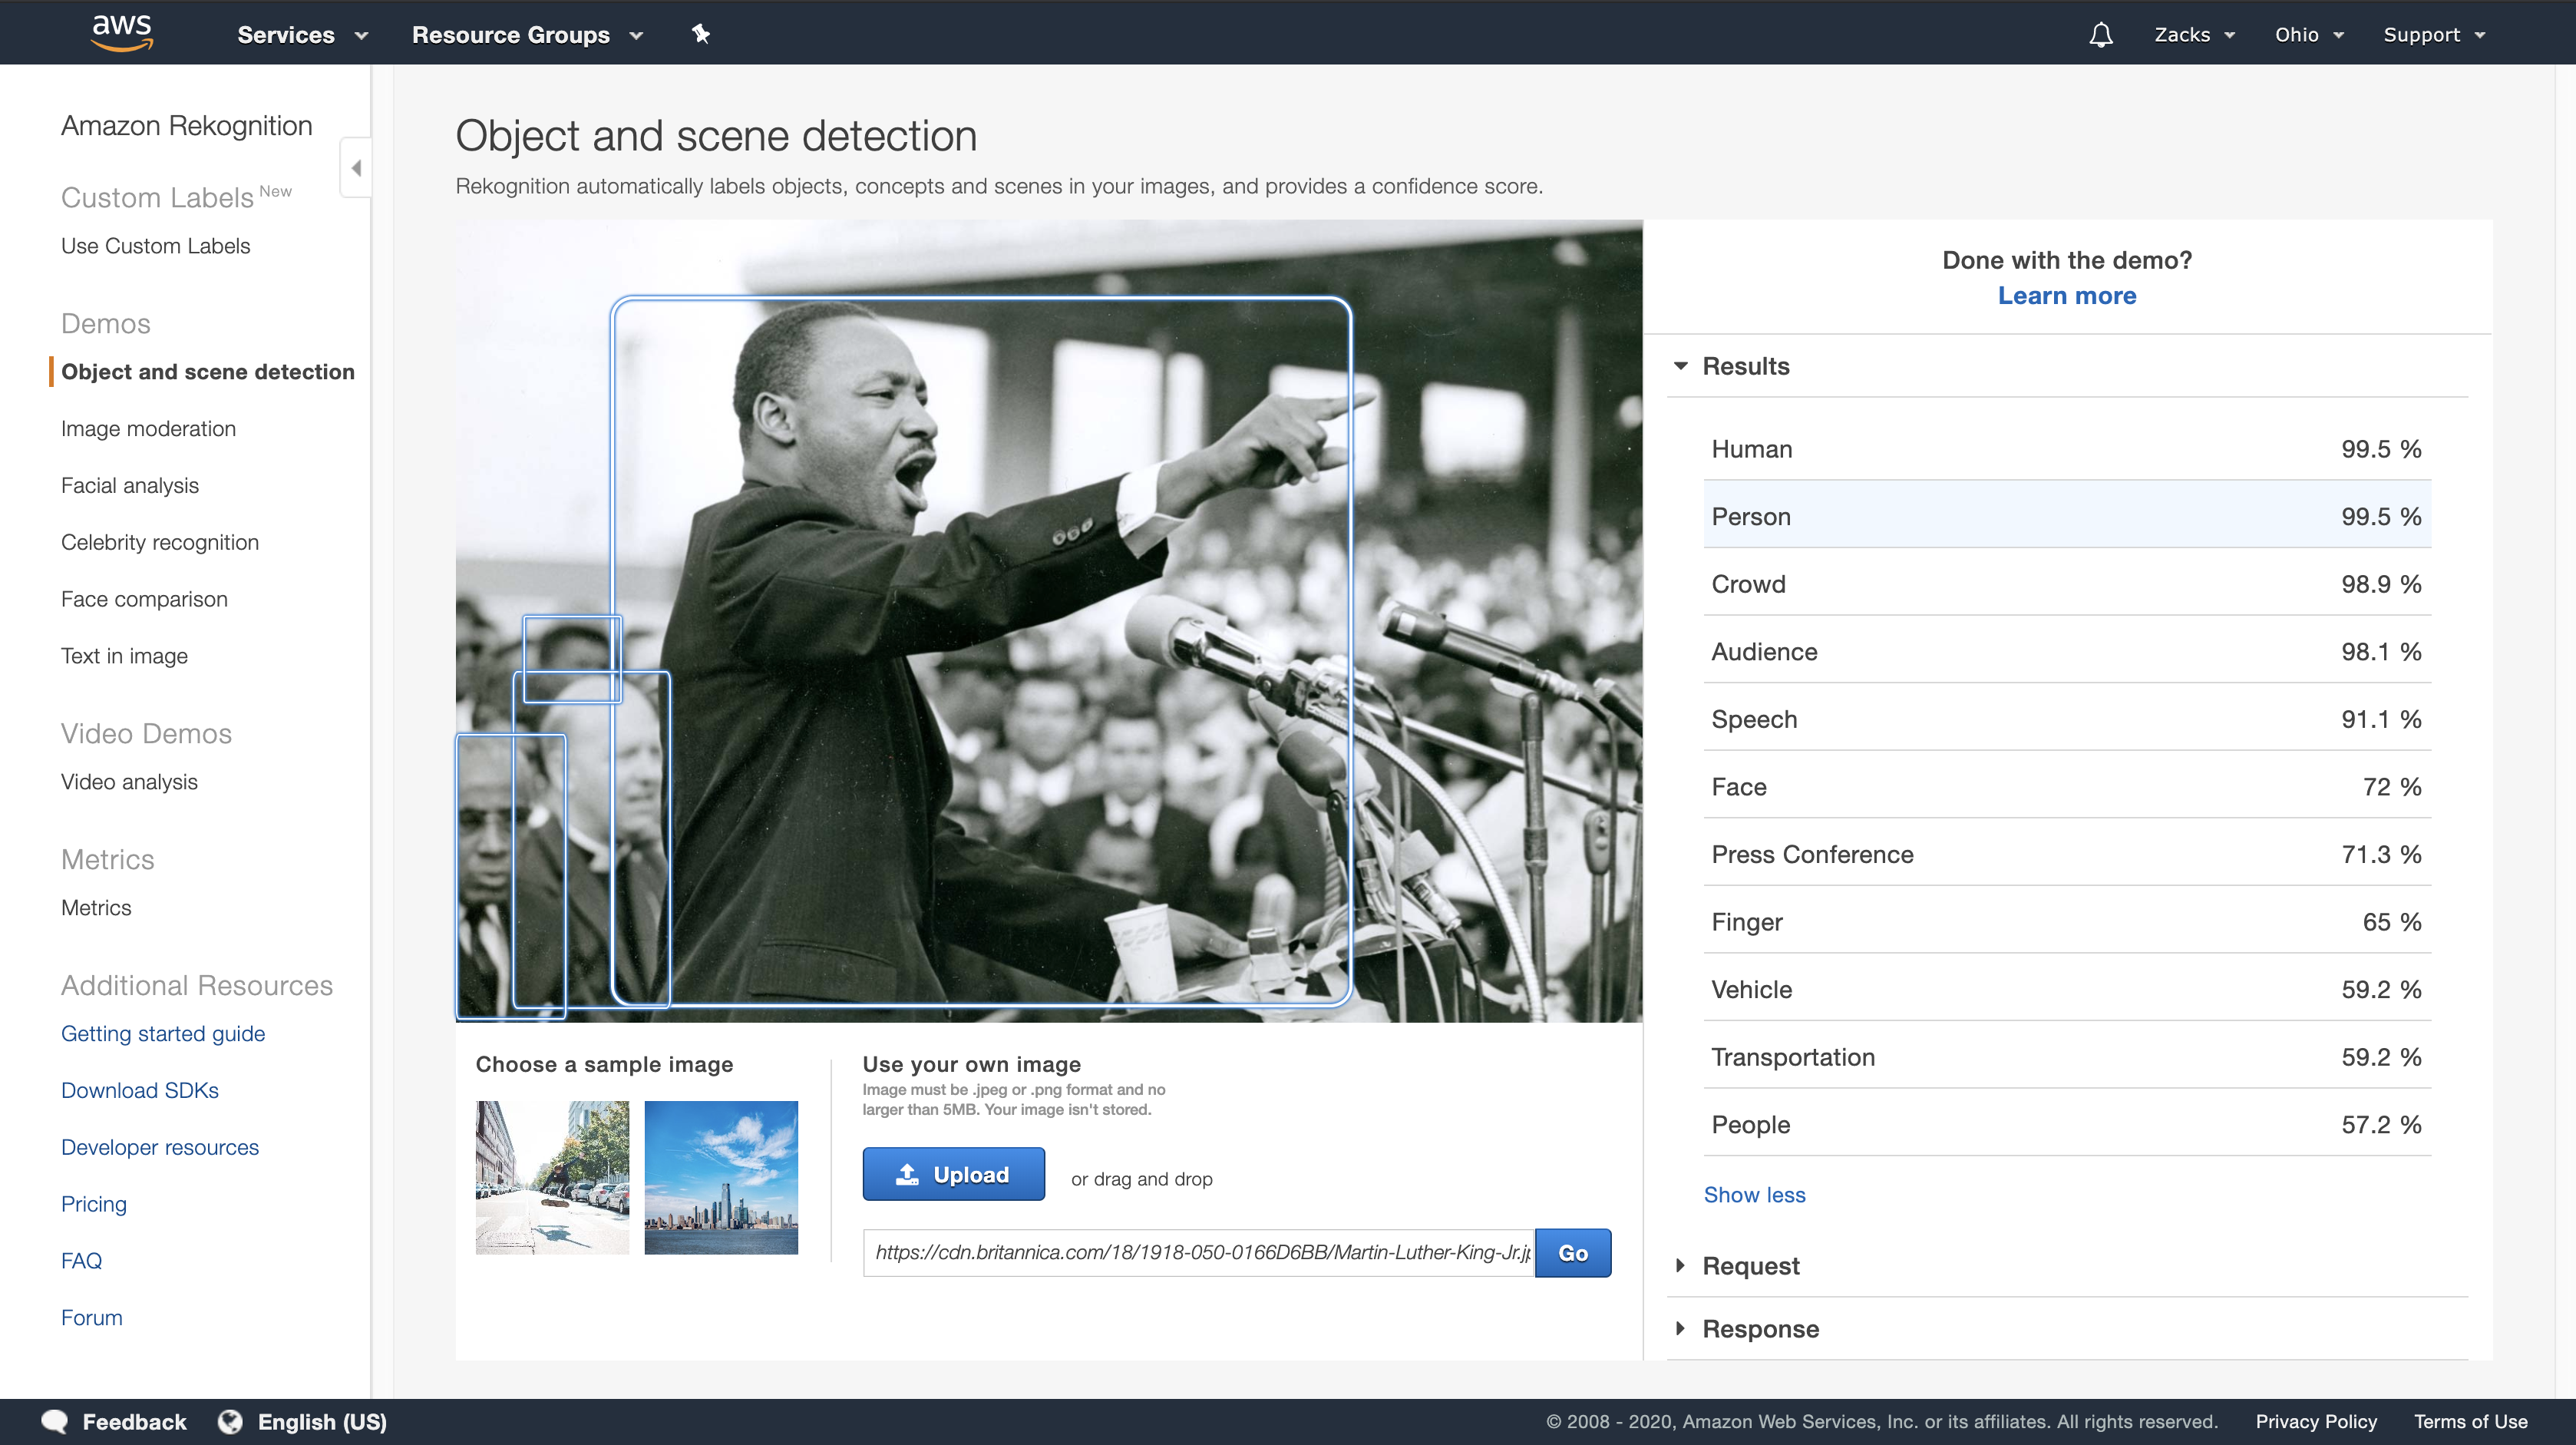
Task: Click the pin shortcut icon in navbar
Action: tap(701, 34)
